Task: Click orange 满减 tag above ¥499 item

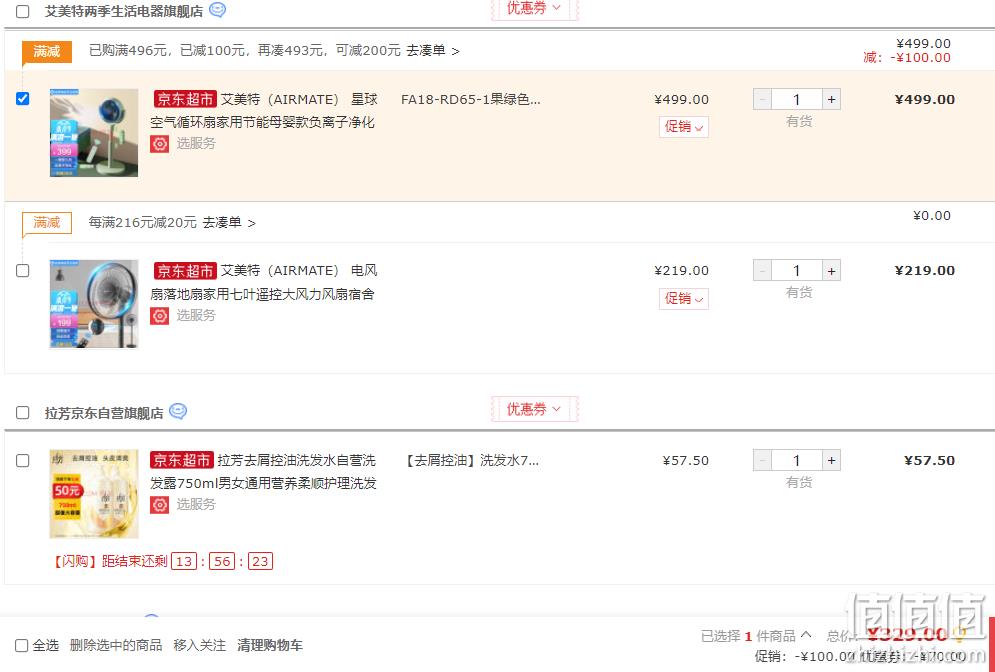Action: coord(47,51)
